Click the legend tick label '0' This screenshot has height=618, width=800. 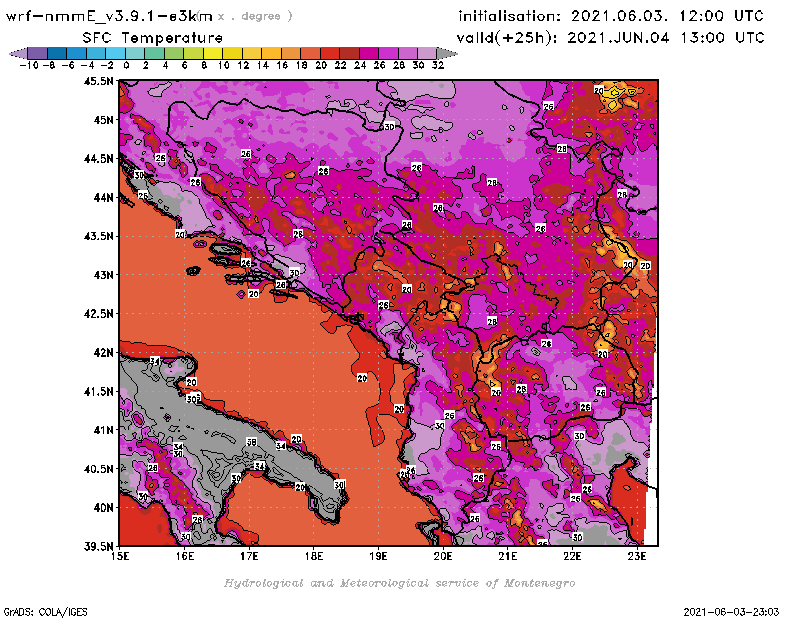[x=126, y=65]
